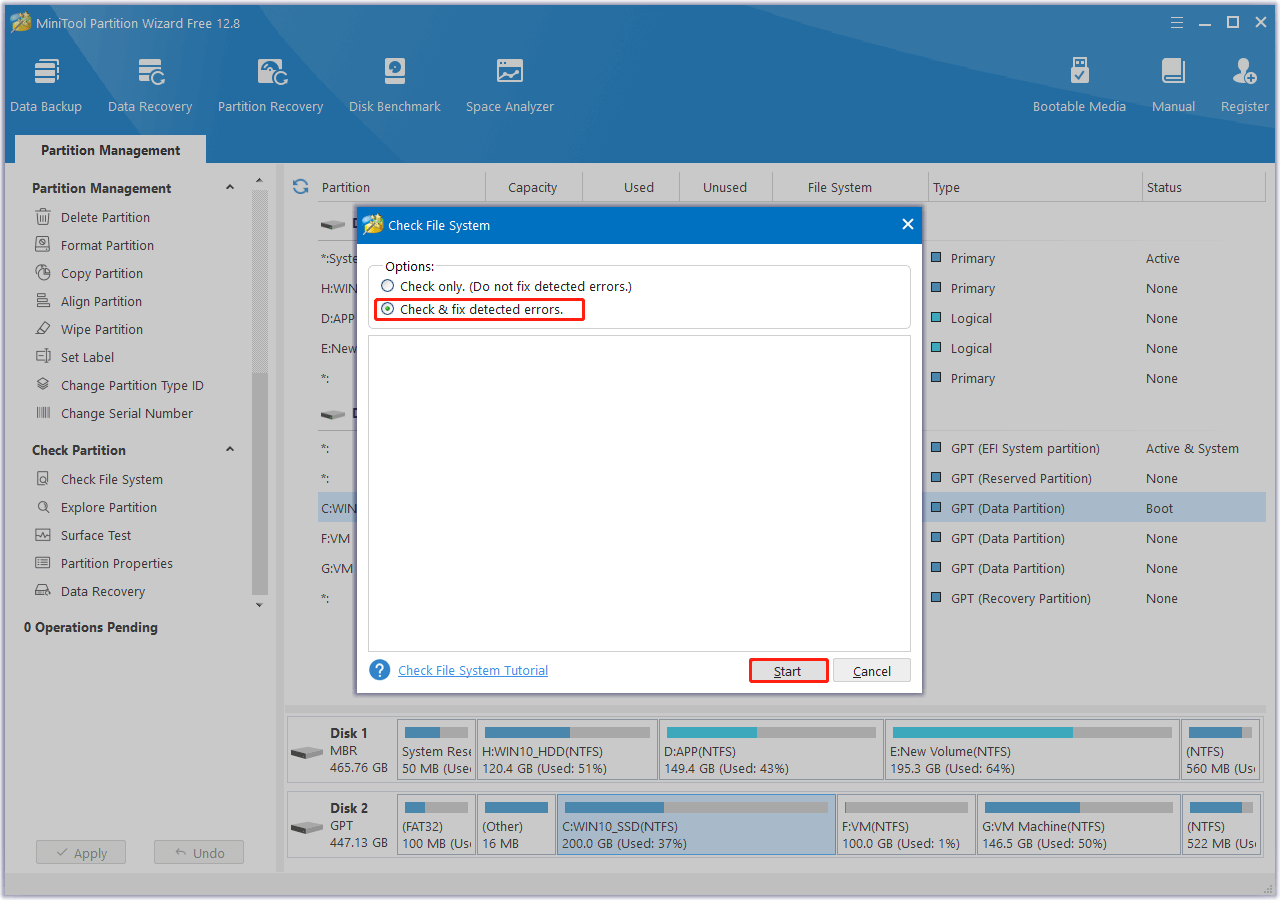
Task: Launch Data Recovery from top toolbar
Action: pyautogui.click(x=150, y=86)
